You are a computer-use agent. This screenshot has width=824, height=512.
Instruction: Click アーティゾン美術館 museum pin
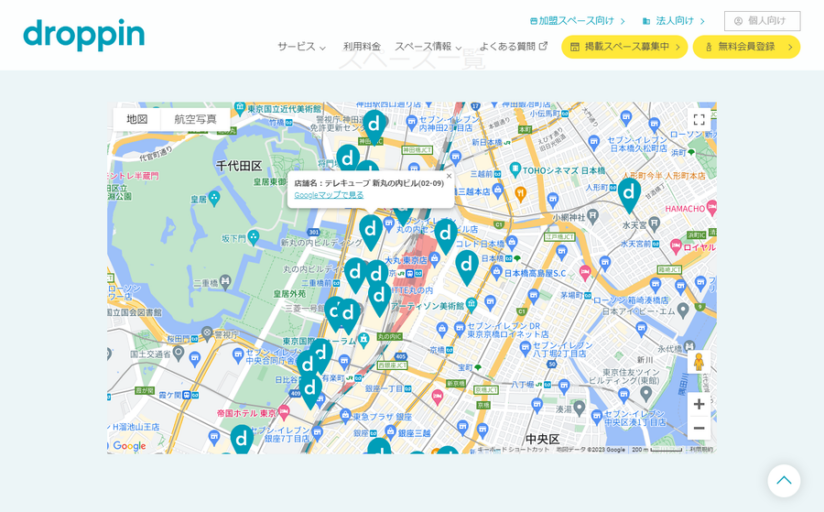[471, 304]
